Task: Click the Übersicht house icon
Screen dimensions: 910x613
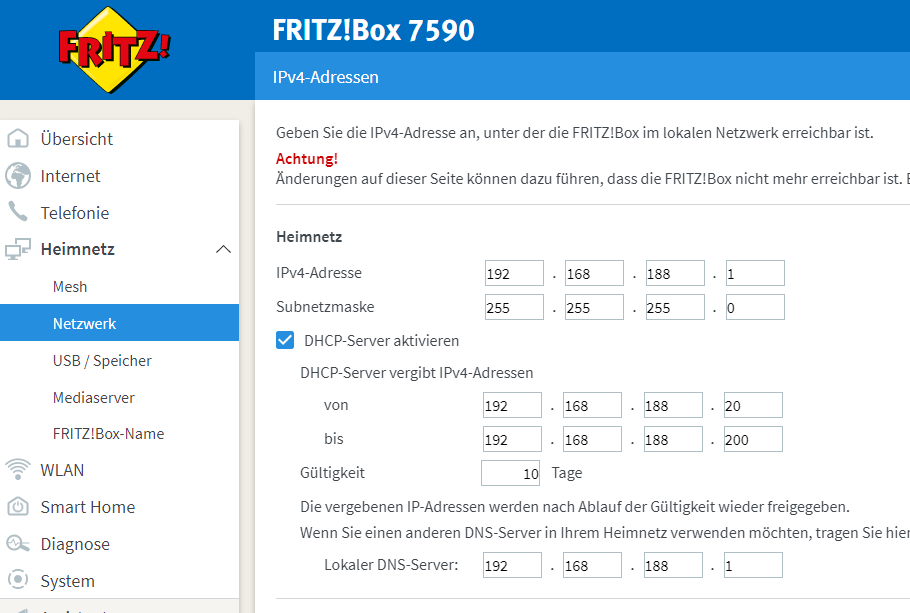Action: click(18, 138)
